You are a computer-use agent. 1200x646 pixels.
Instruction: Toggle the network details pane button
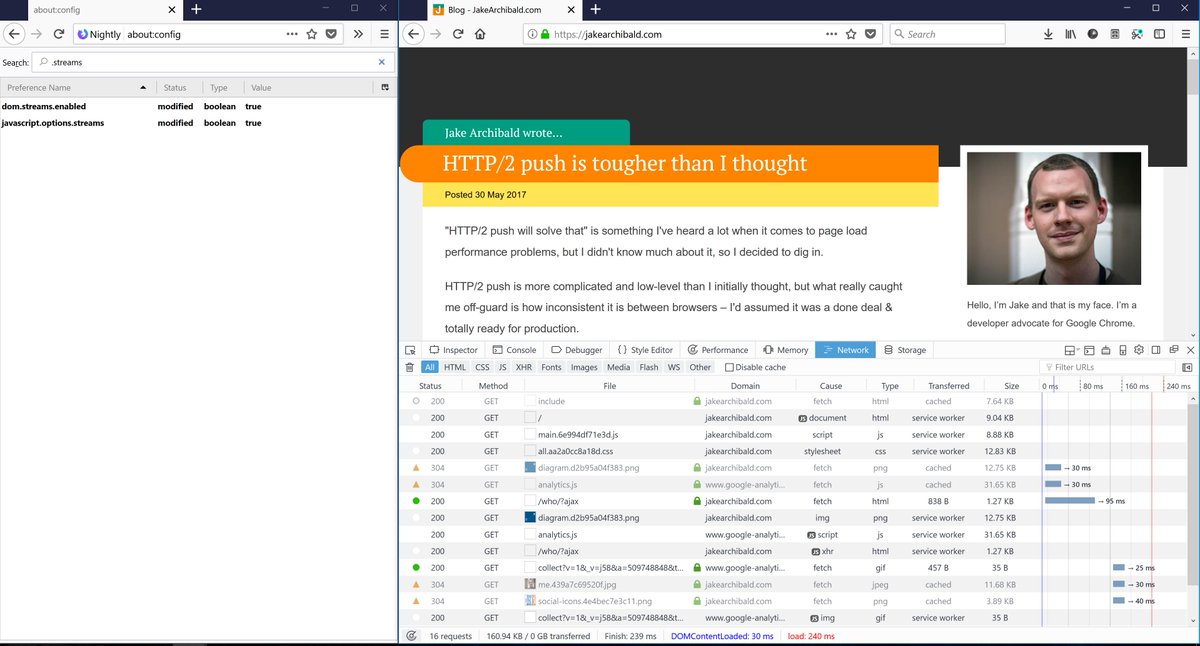pyautogui.click(x=1187, y=367)
